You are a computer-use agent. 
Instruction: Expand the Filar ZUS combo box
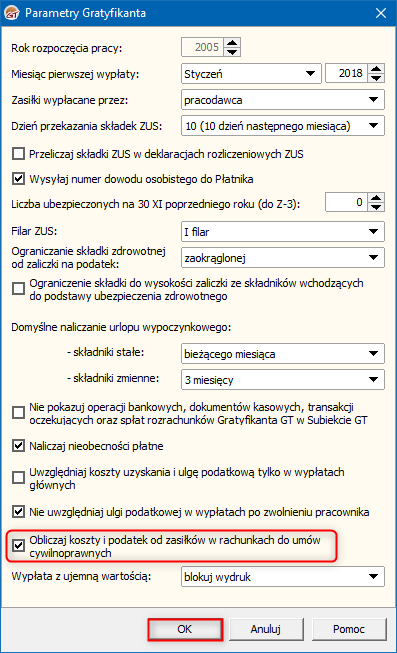pos(283,232)
